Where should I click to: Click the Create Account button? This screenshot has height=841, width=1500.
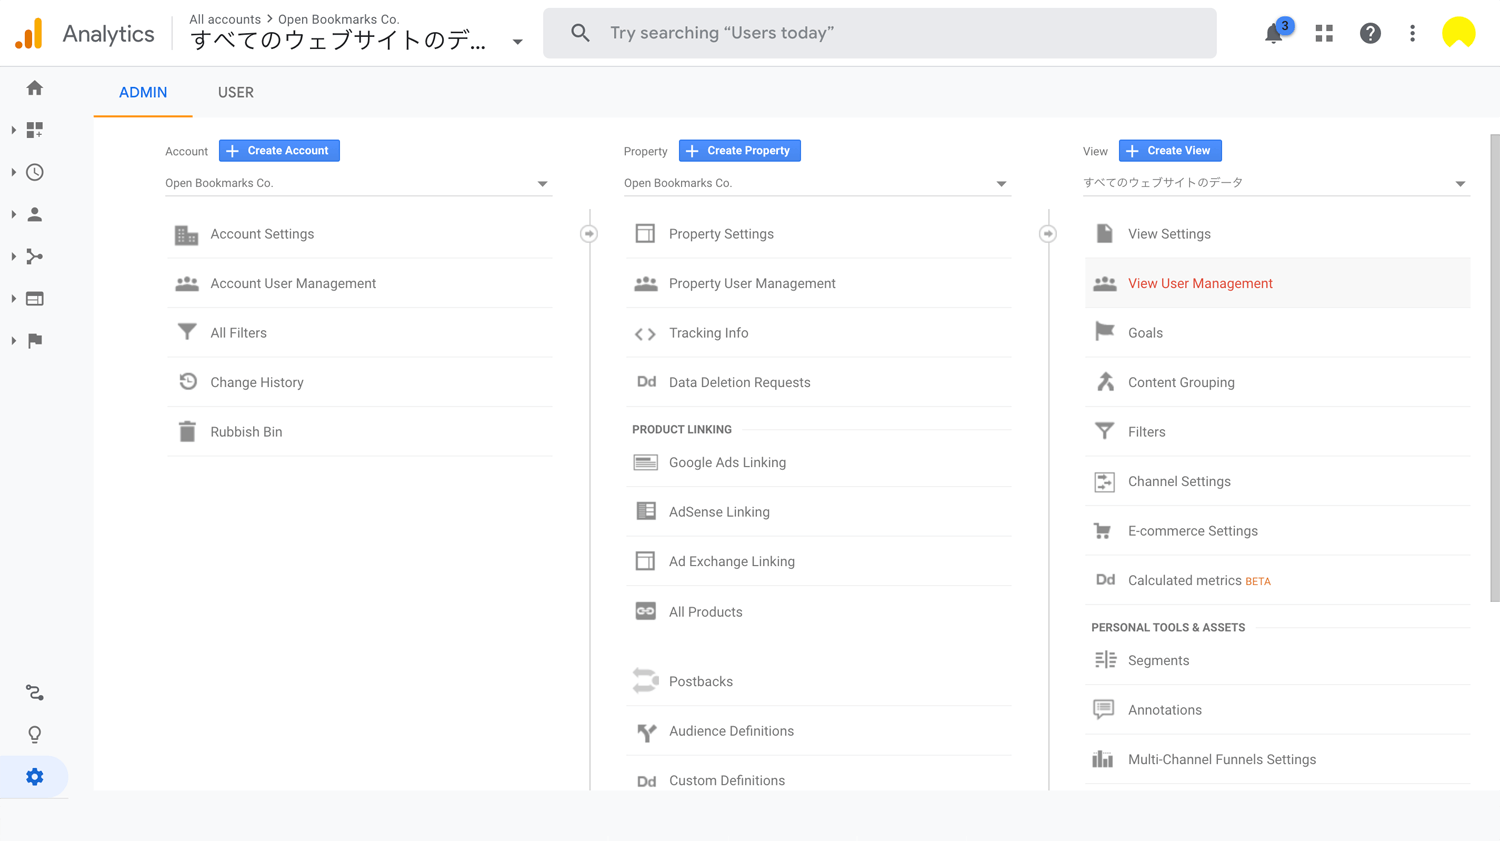(x=279, y=151)
